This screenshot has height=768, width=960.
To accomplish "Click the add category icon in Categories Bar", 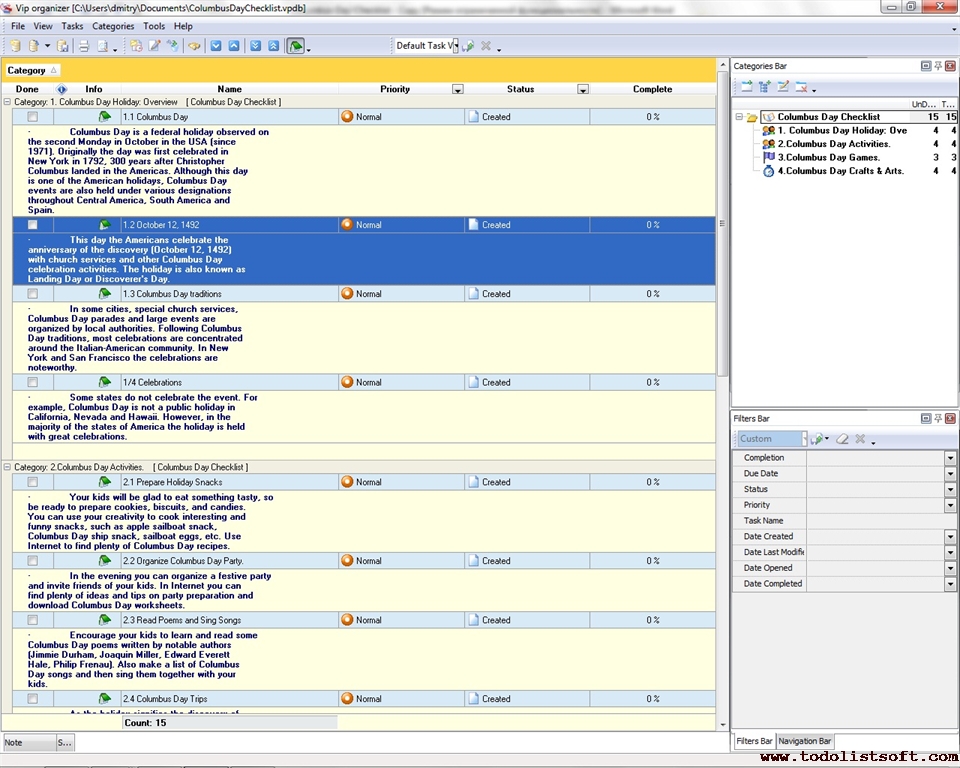I will click(x=747, y=87).
